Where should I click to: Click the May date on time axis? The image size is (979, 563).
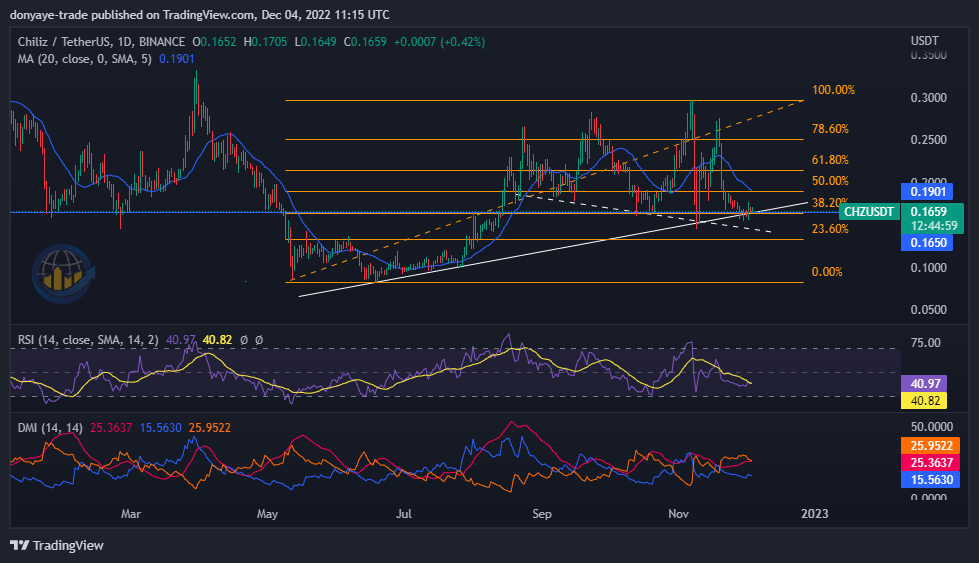(267, 514)
